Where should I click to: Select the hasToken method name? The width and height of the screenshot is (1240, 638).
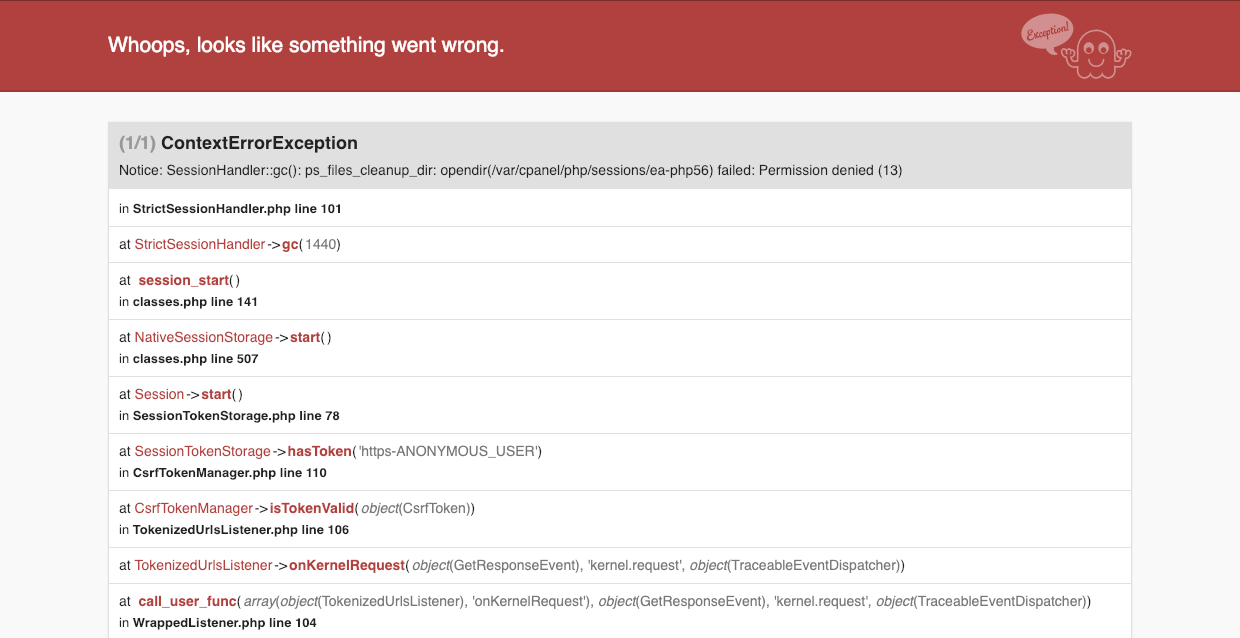(319, 451)
